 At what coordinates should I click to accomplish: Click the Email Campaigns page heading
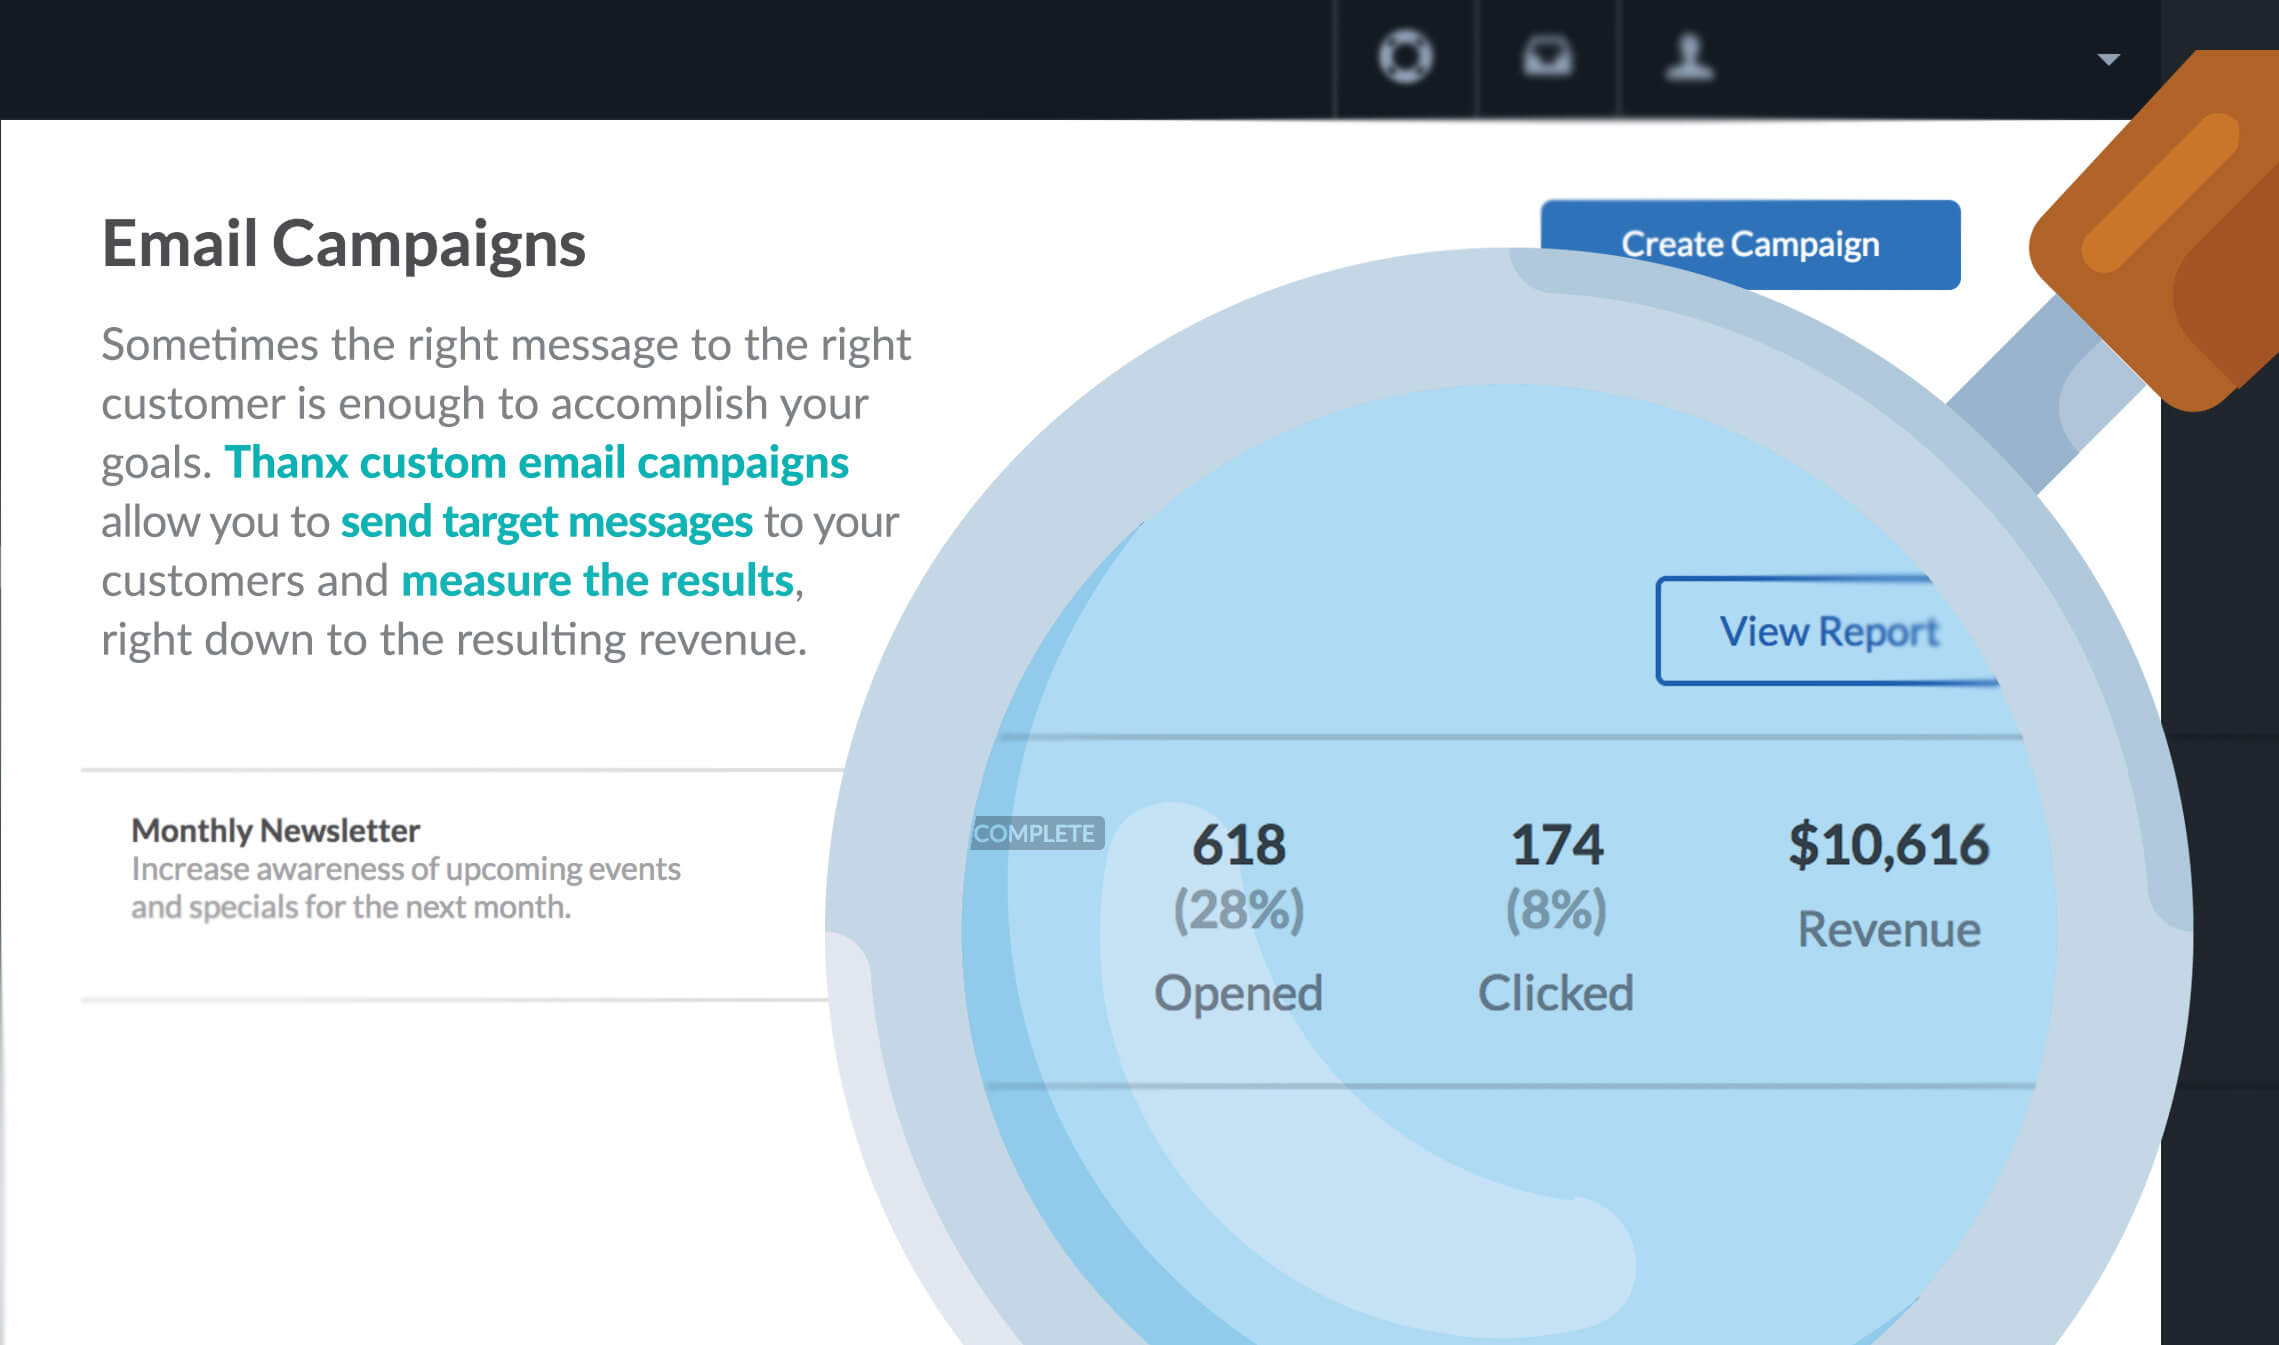[345, 243]
